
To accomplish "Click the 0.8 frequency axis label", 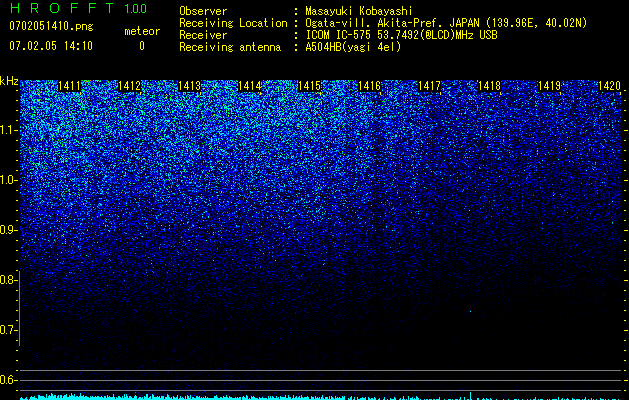I will (x=9, y=280).
